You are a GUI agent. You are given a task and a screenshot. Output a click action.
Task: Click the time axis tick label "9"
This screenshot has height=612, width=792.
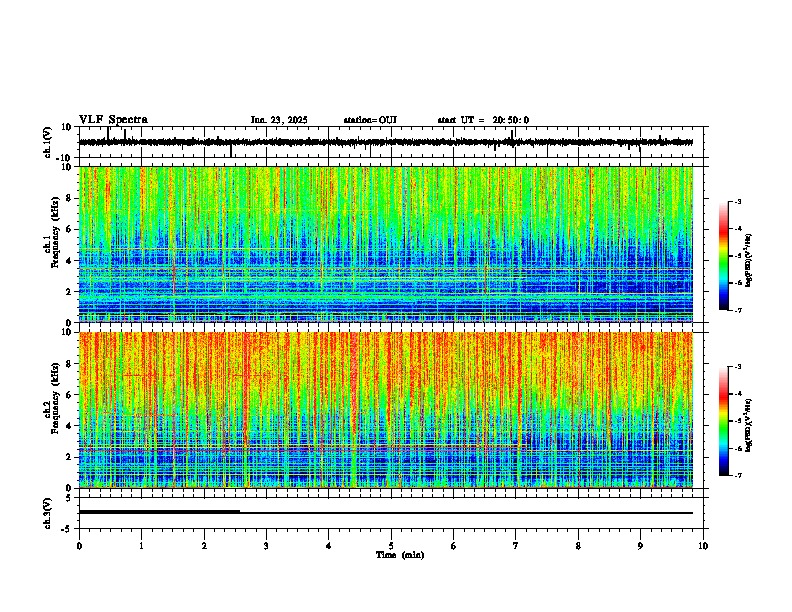coord(640,546)
